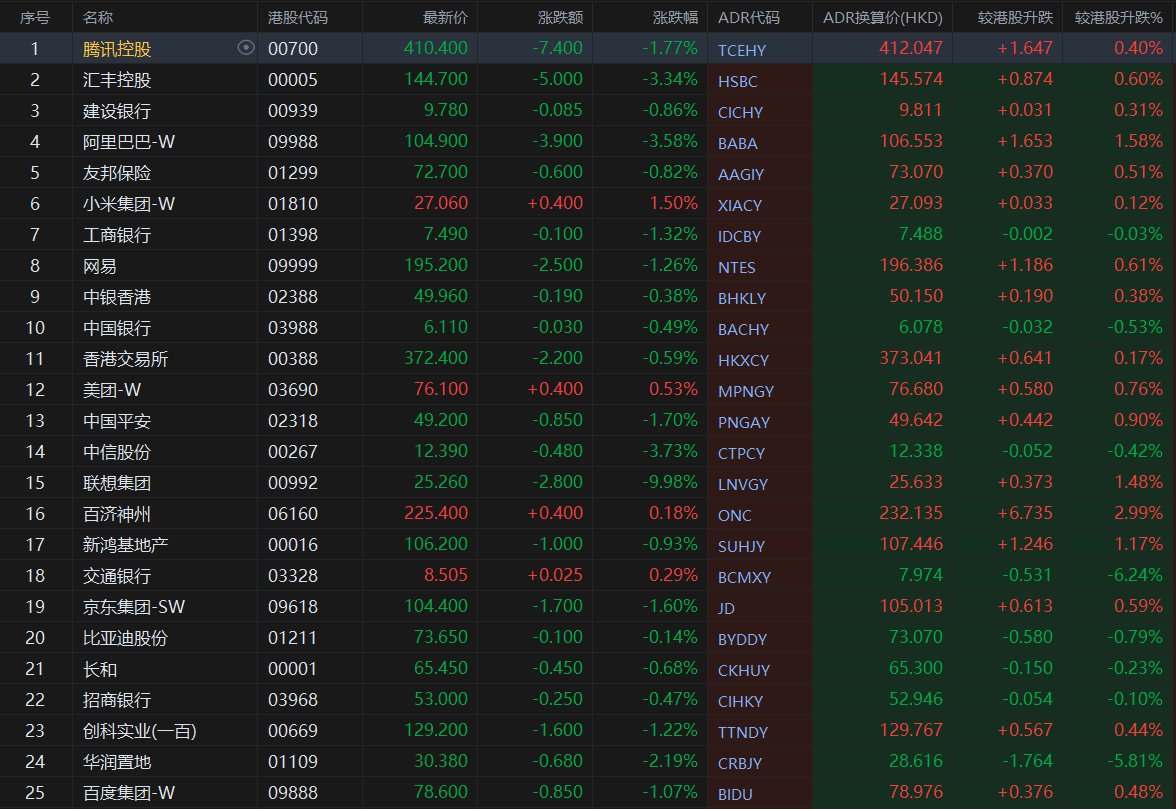Select the 中信股份 stock name
Image resolution: width=1176 pixels, height=809 pixels.
(117, 452)
